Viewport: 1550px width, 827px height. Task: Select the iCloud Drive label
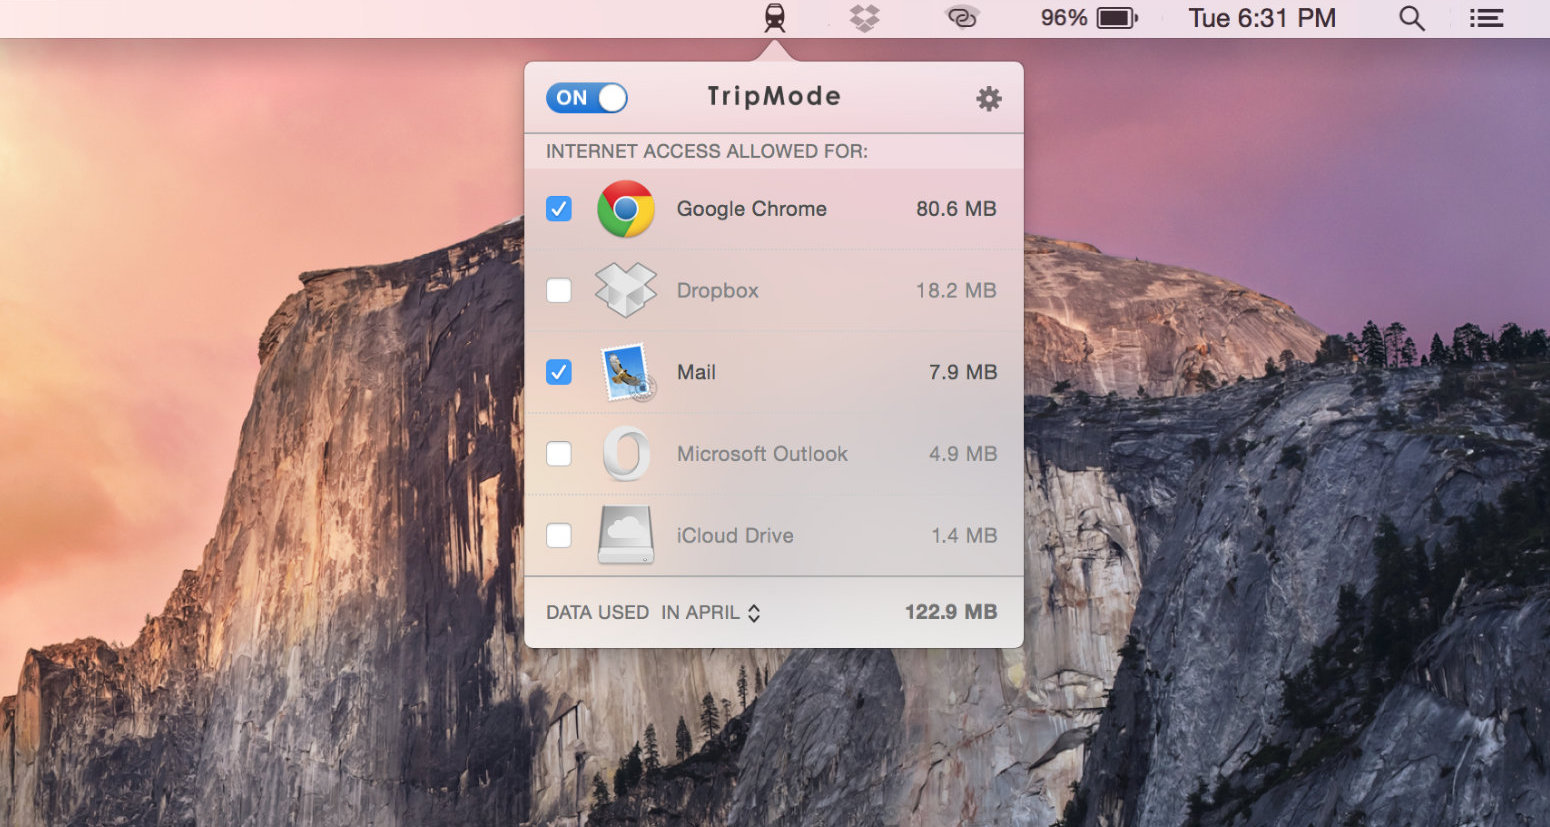click(735, 536)
